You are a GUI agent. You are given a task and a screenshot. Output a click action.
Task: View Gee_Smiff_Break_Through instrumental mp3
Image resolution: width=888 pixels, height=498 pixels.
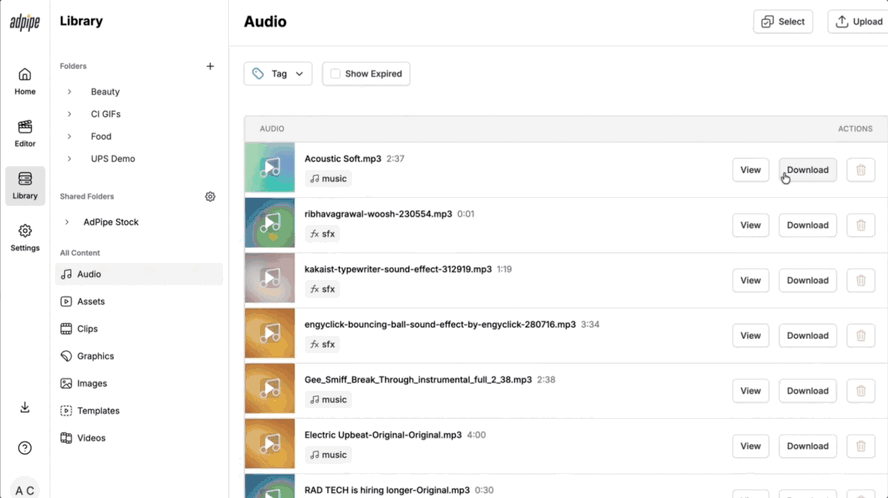[750, 391]
